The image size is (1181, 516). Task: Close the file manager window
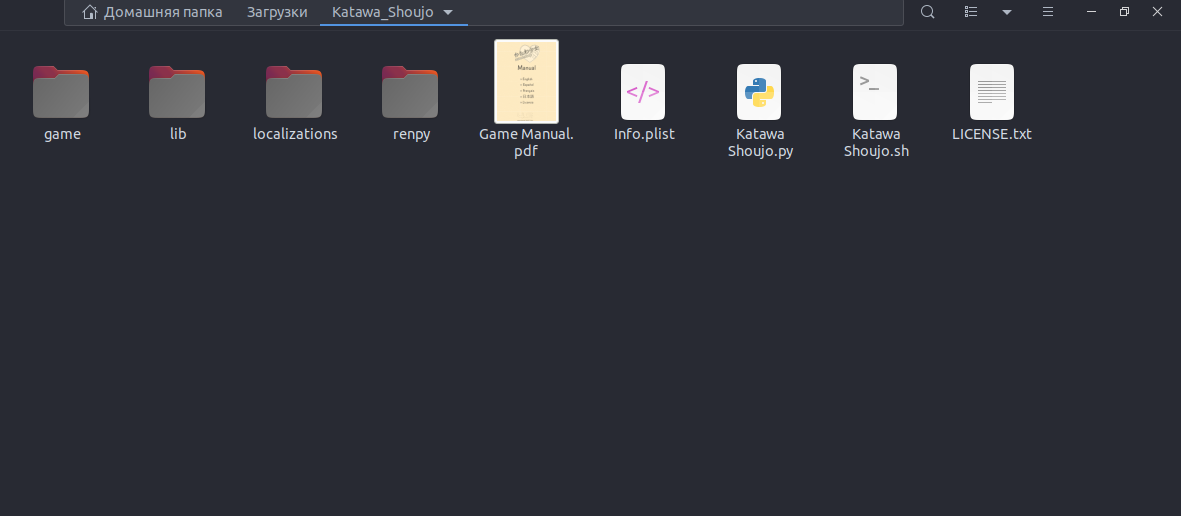click(1158, 12)
